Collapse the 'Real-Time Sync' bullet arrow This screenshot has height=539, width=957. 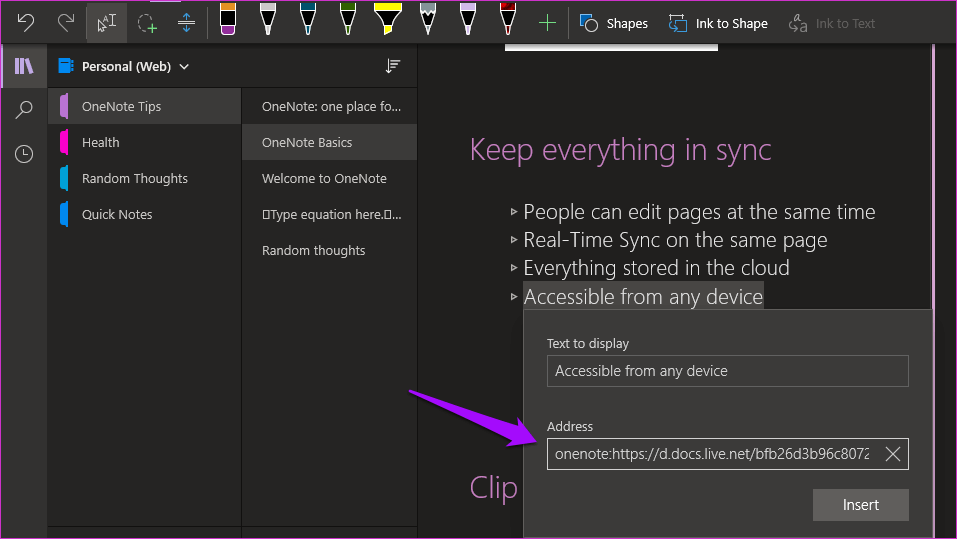click(513, 240)
